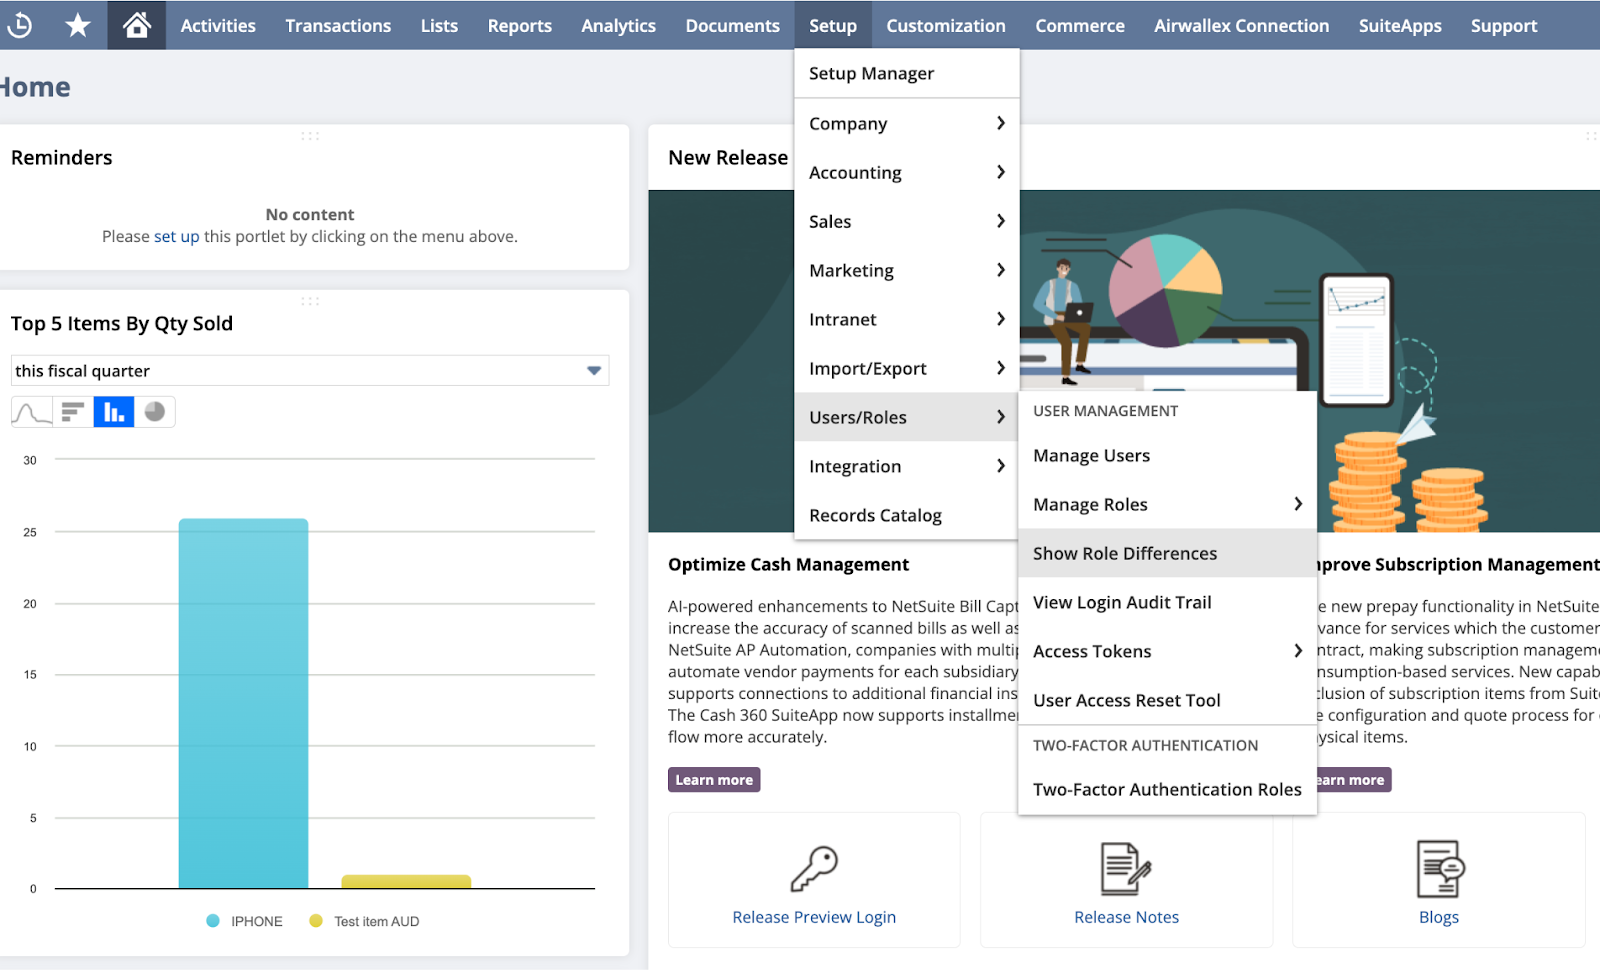This screenshot has width=1600, height=970.
Task: Open the 'this fiscal quarter' period dropdown
Action: click(594, 371)
